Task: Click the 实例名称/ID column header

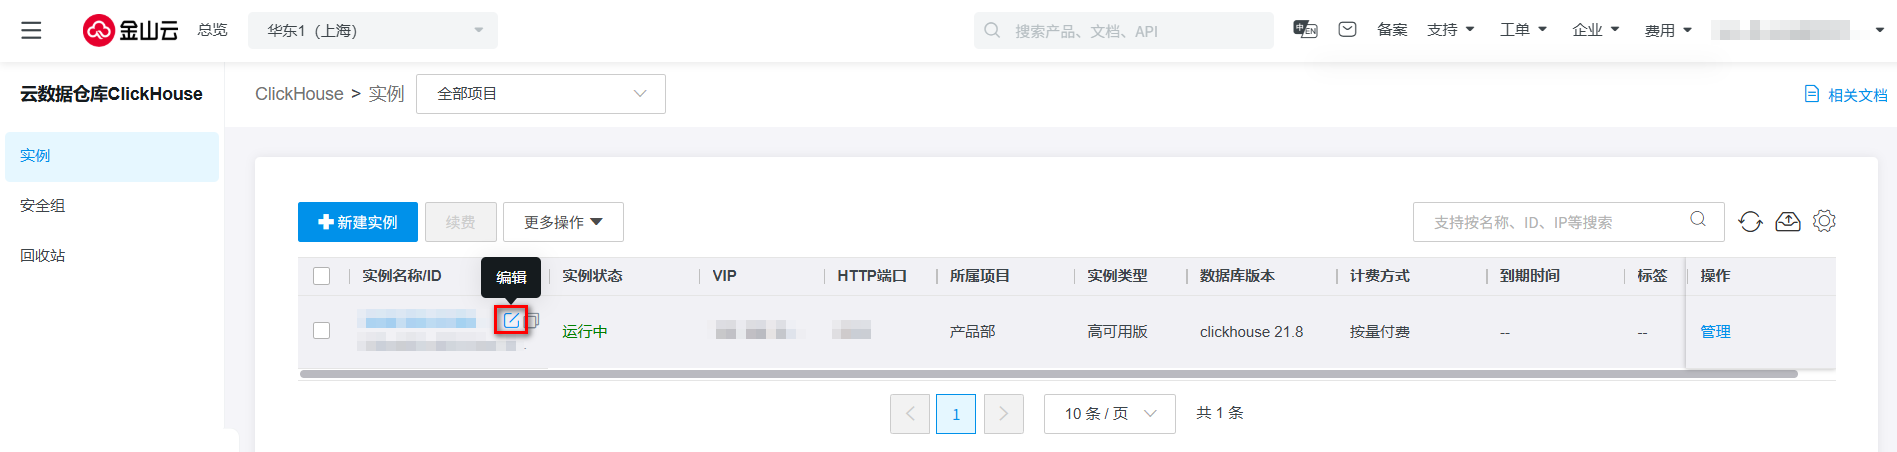Action: click(x=401, y=276)
